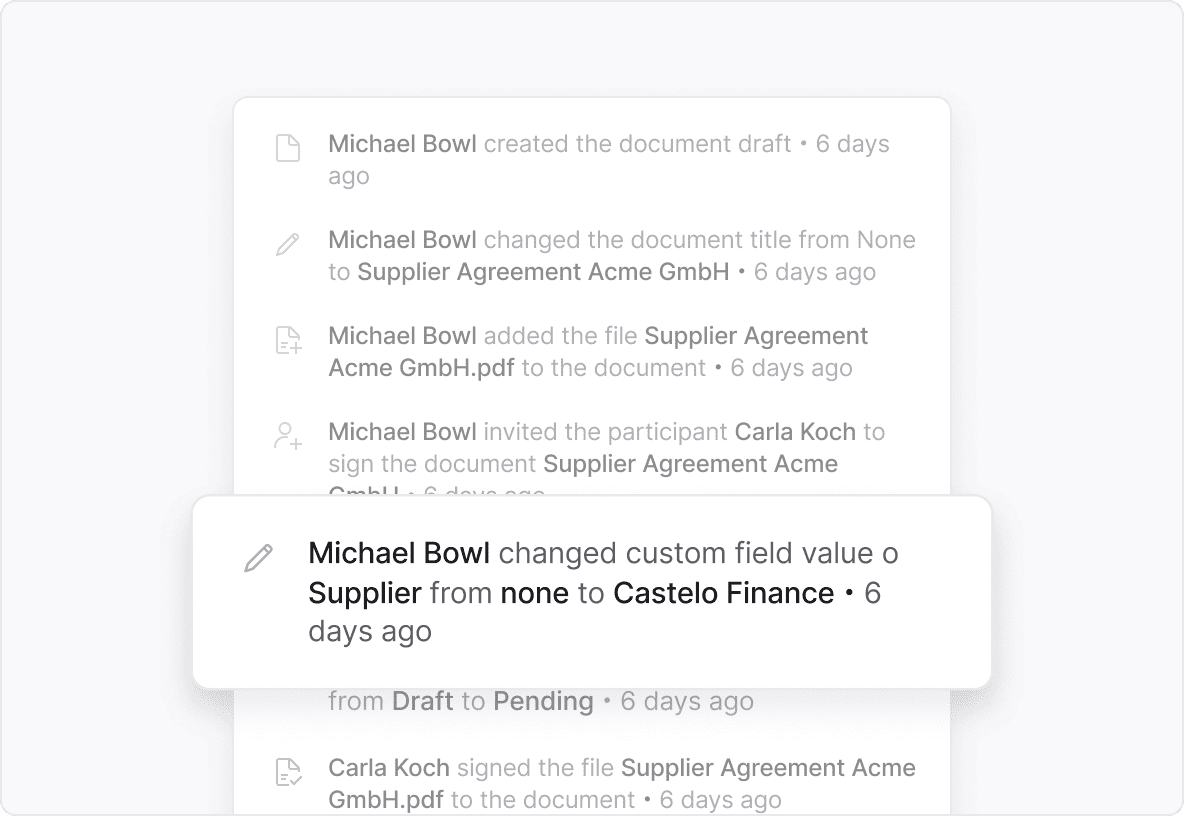Click the signed file checkmark icon
This screenshot has height=816, width=1184.
point(288,772)
